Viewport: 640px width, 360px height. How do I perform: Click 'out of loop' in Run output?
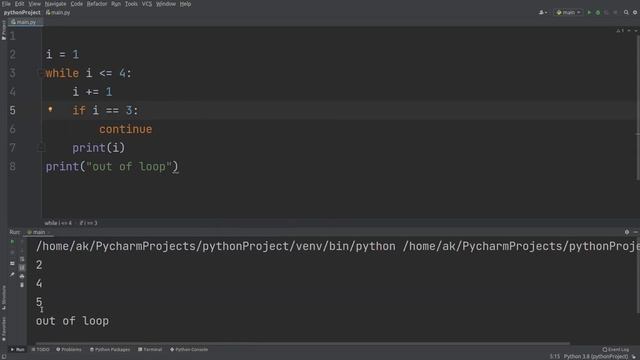[72, 321]
